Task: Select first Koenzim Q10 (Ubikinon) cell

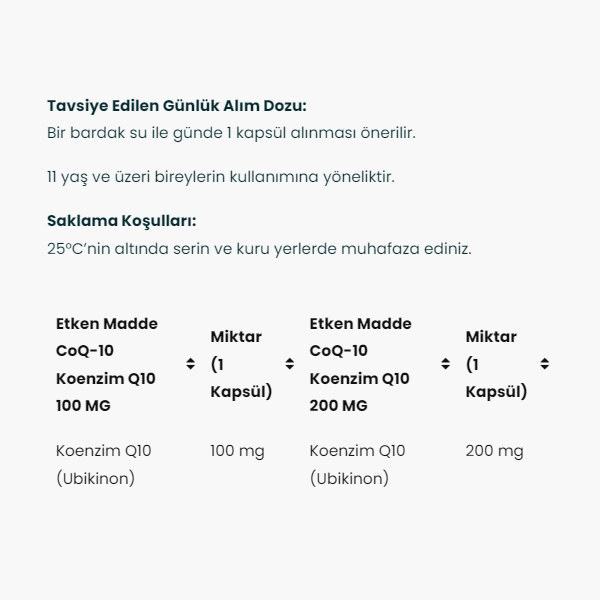Action: point(104,465)
